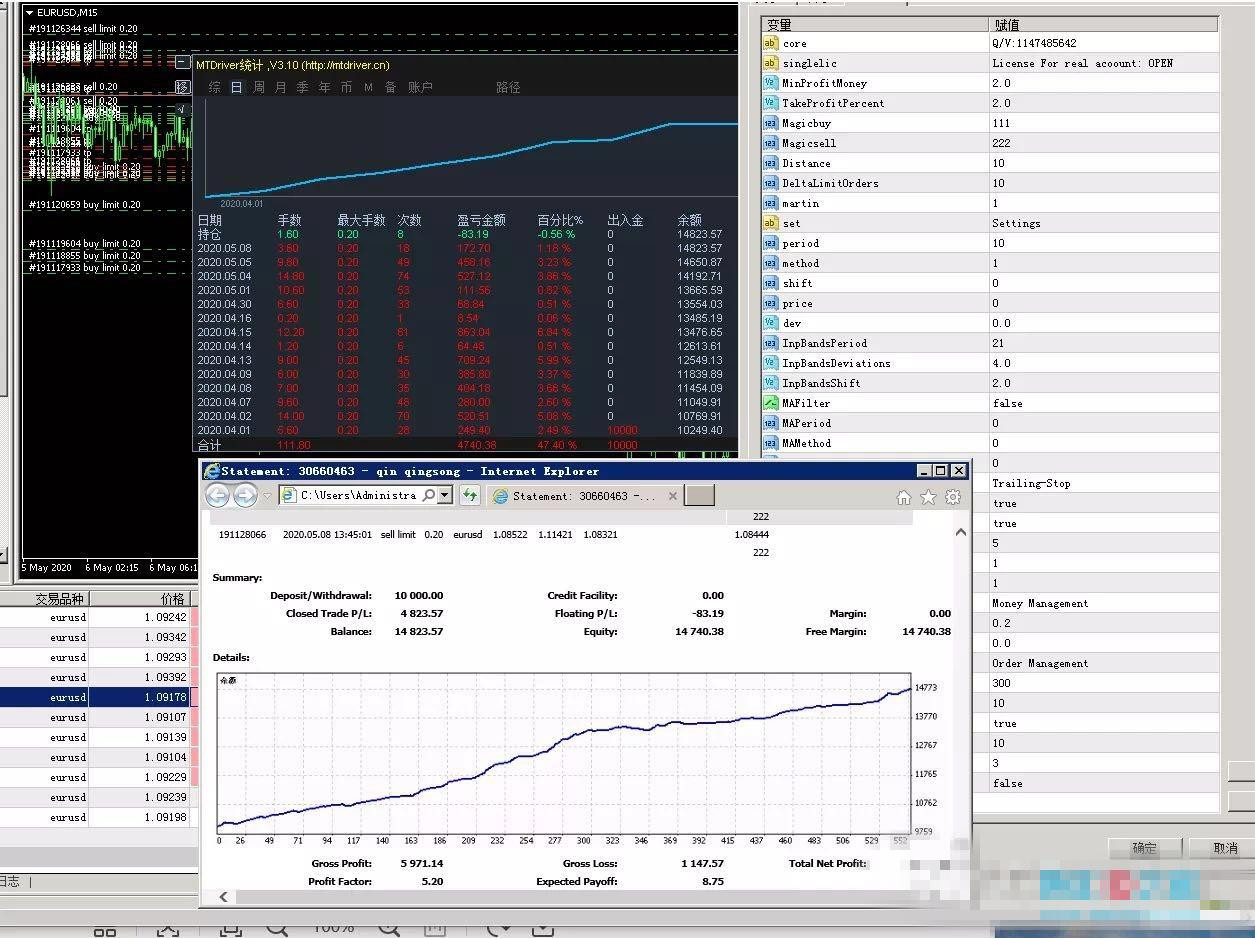
Task: Click the 确定 confirm button
Action: pos(1144,848)
